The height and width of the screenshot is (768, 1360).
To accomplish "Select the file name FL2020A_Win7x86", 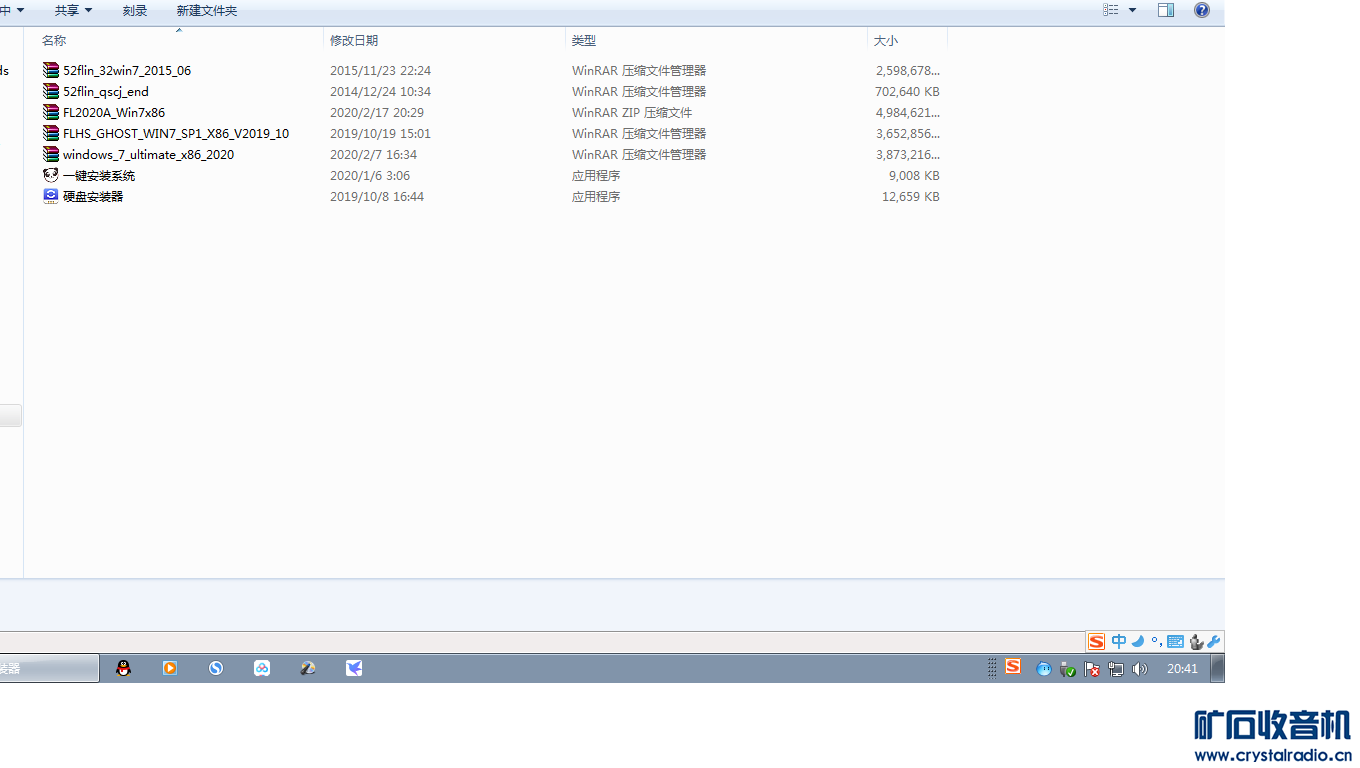I will (114, 112).
